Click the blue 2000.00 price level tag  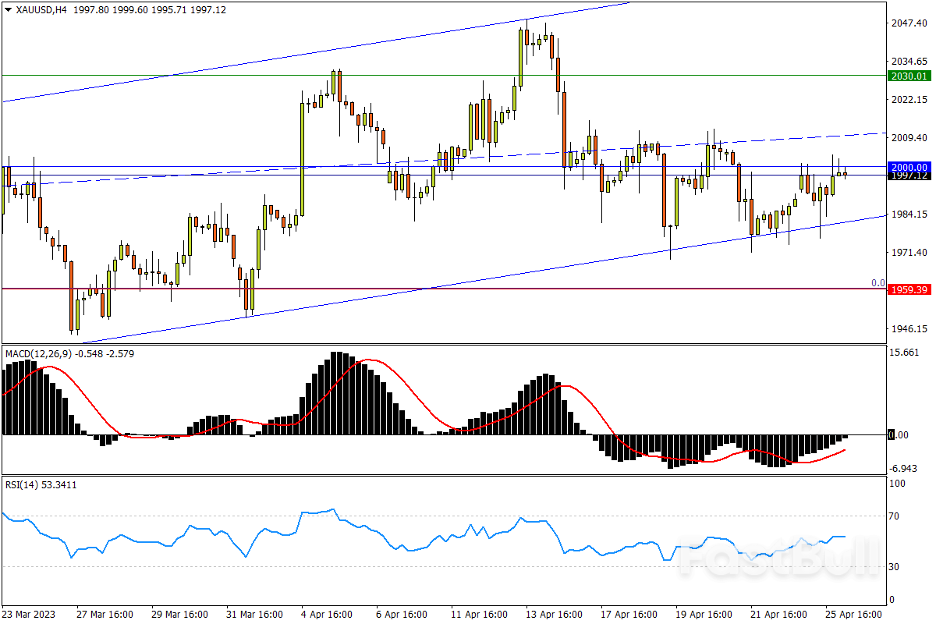(909, 166)
